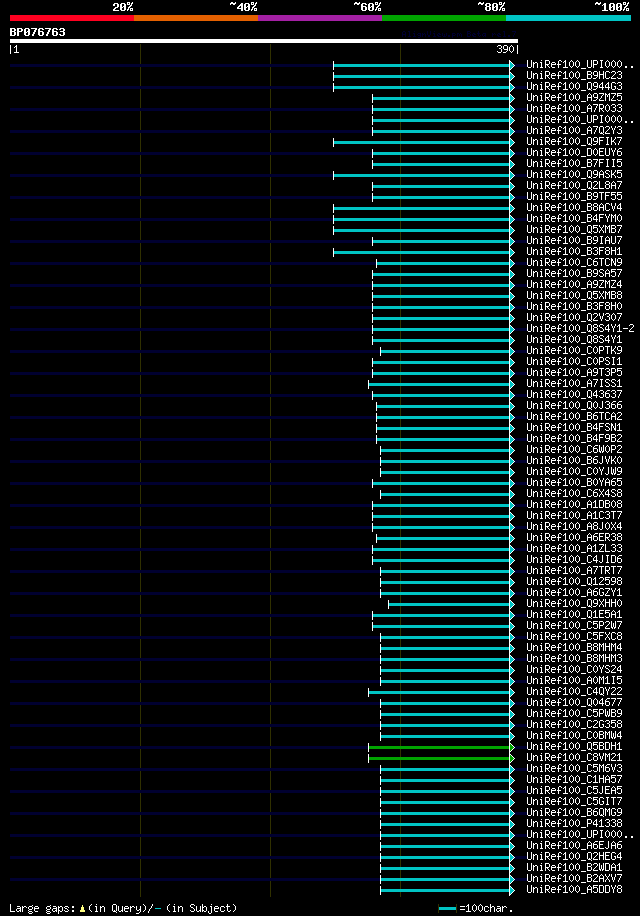Select the UniRef100_C2G358 label
The width and height of the screenshot is (640, 916).
[574, 725]
